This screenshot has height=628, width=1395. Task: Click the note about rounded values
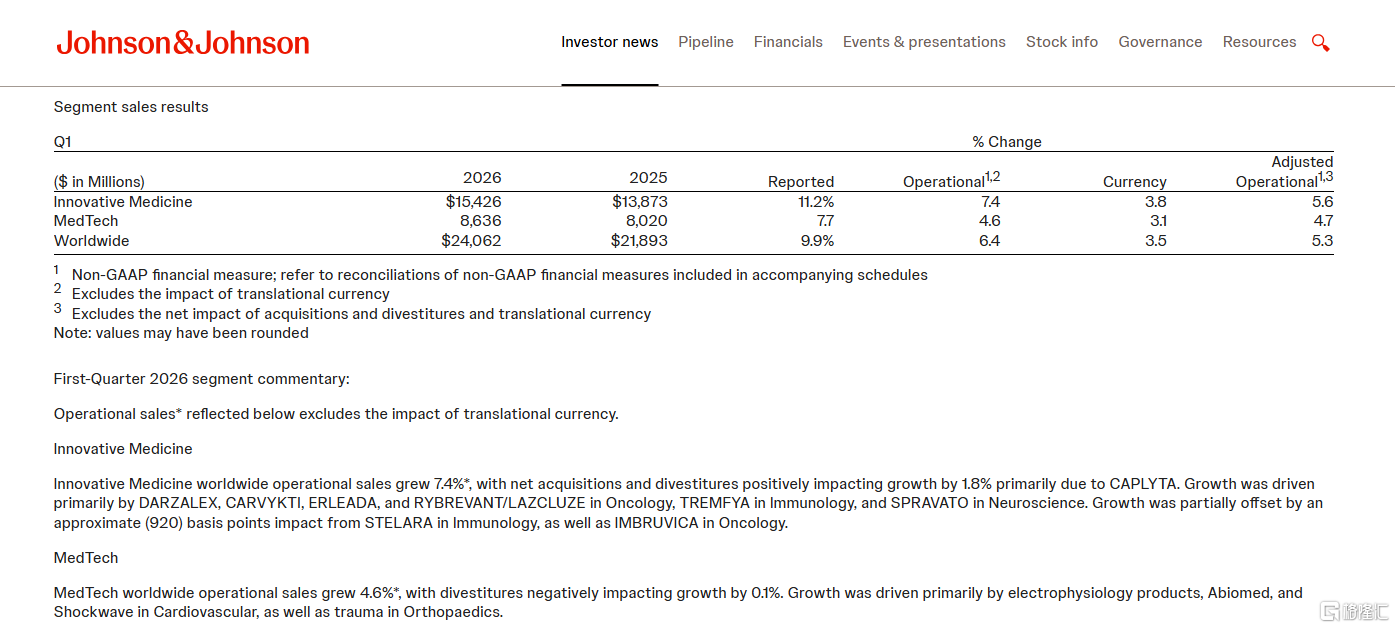pyautogui.click(x=181, y=333)
